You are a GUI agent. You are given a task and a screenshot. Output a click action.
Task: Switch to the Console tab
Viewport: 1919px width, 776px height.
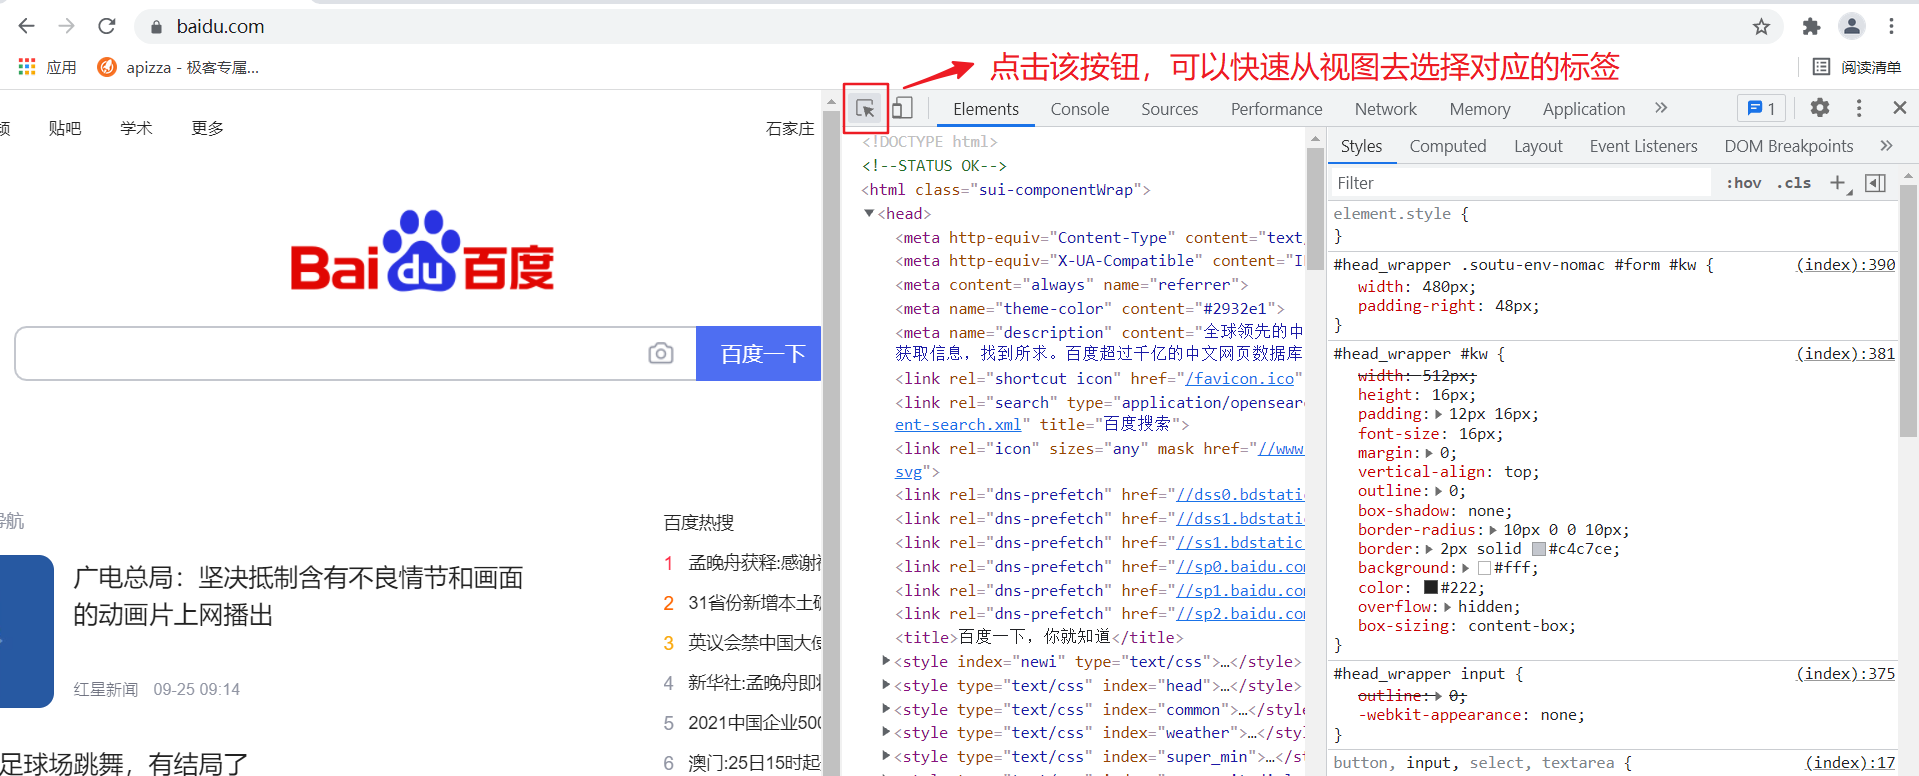(1079, 109)
